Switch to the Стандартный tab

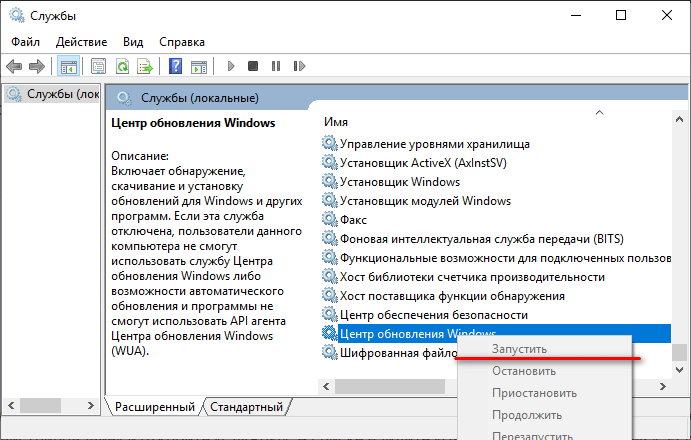click(x=246, y=407)
